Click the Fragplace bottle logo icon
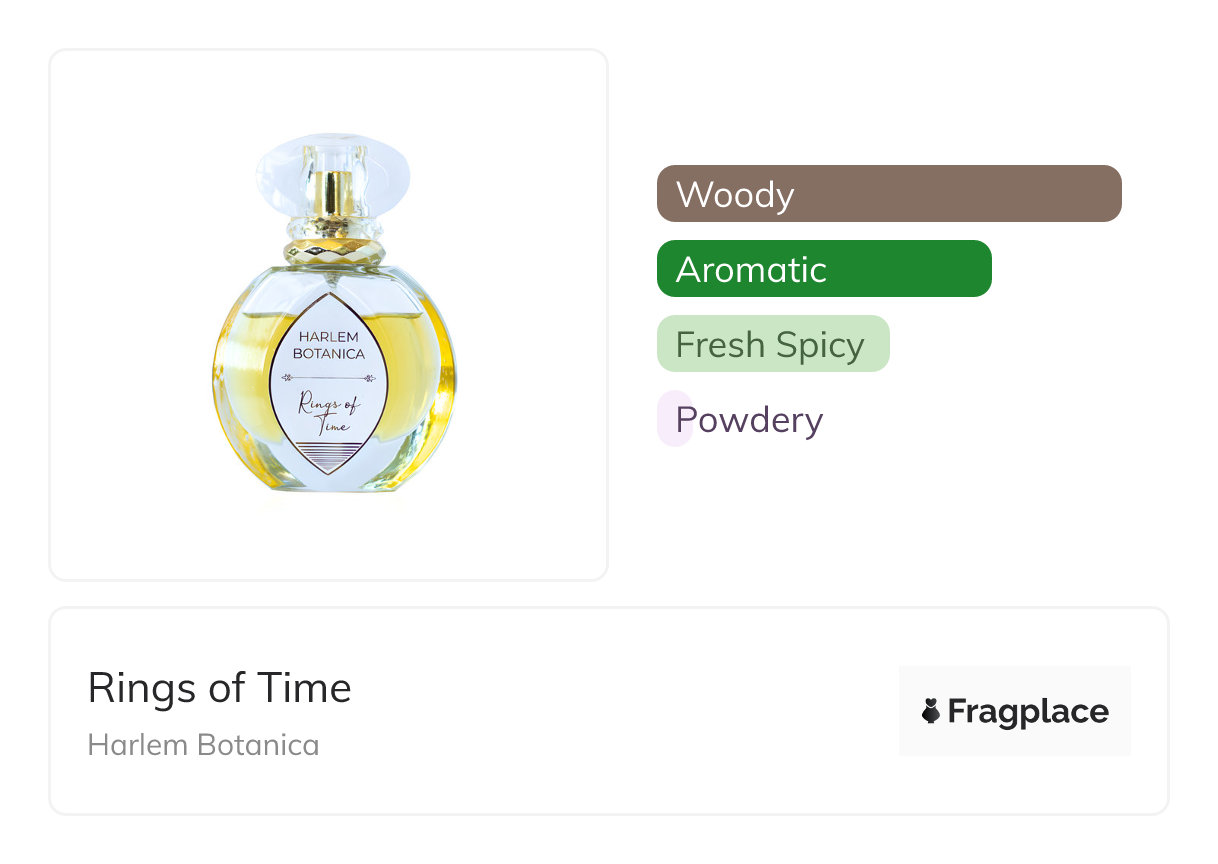 tap(930, 711)
